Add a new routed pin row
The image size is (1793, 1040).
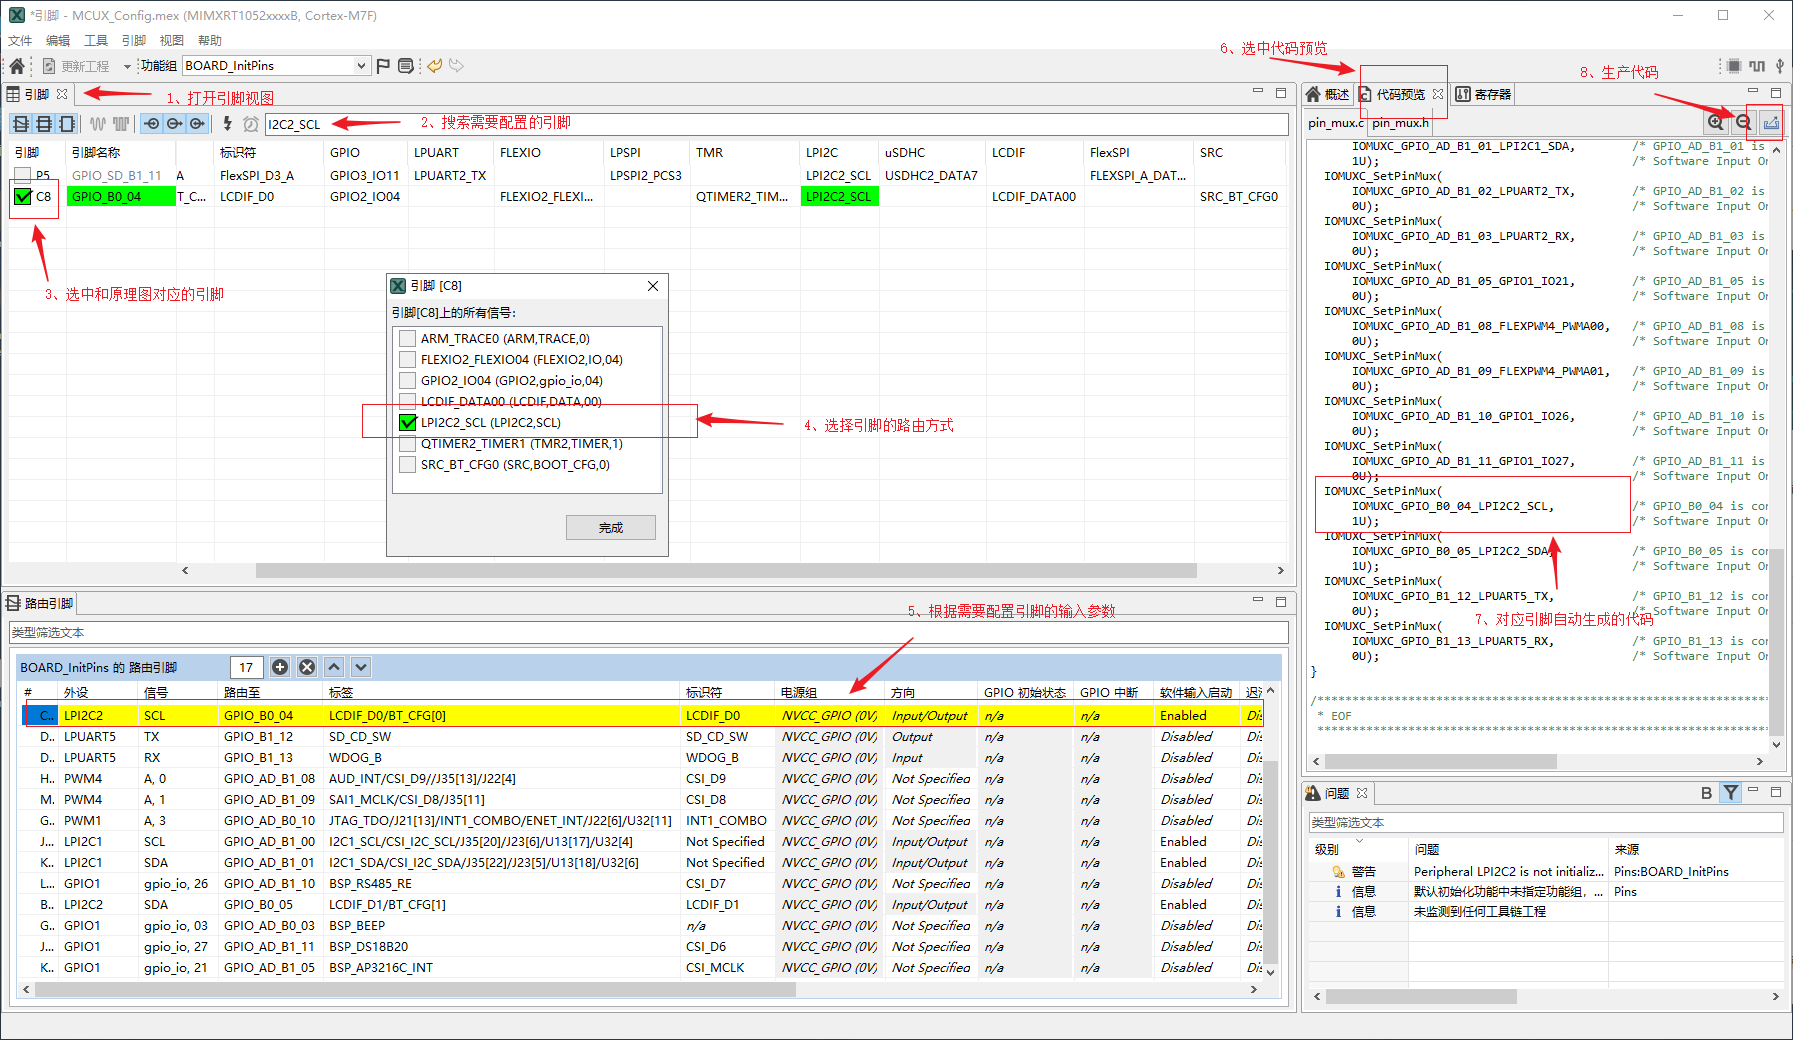(x=280, y=667)
